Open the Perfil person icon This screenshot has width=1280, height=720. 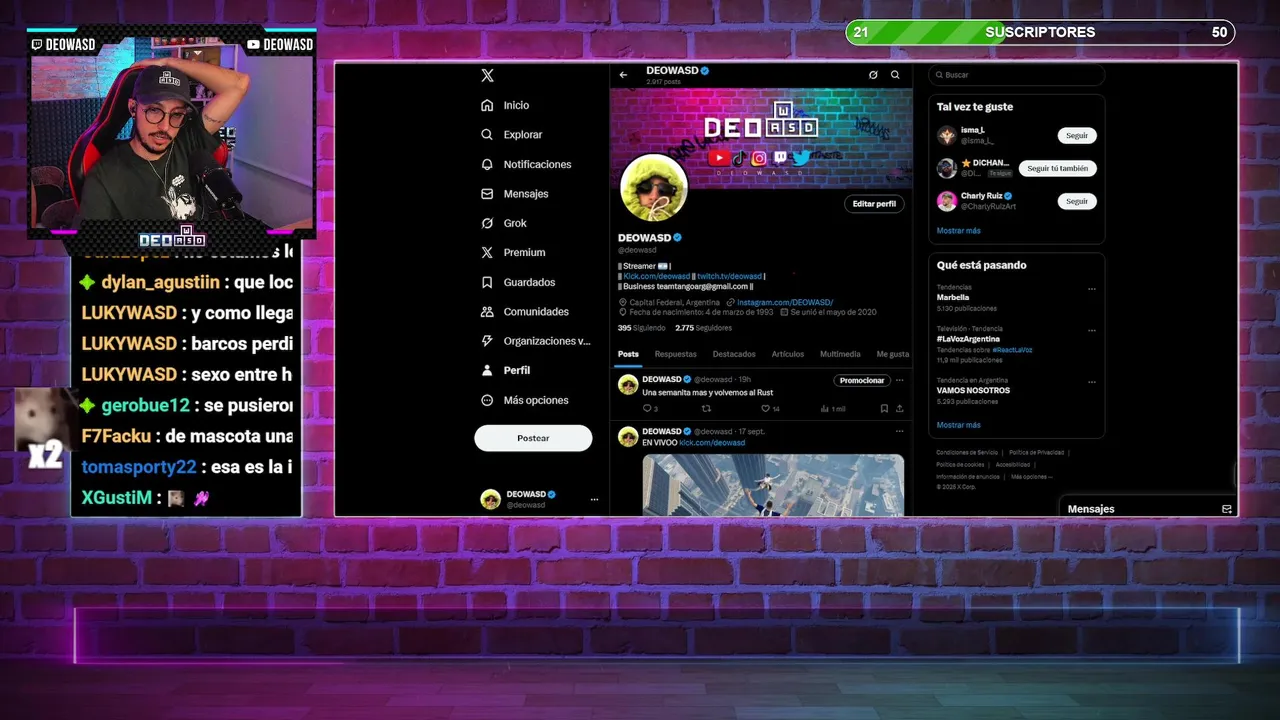point(487,370)
